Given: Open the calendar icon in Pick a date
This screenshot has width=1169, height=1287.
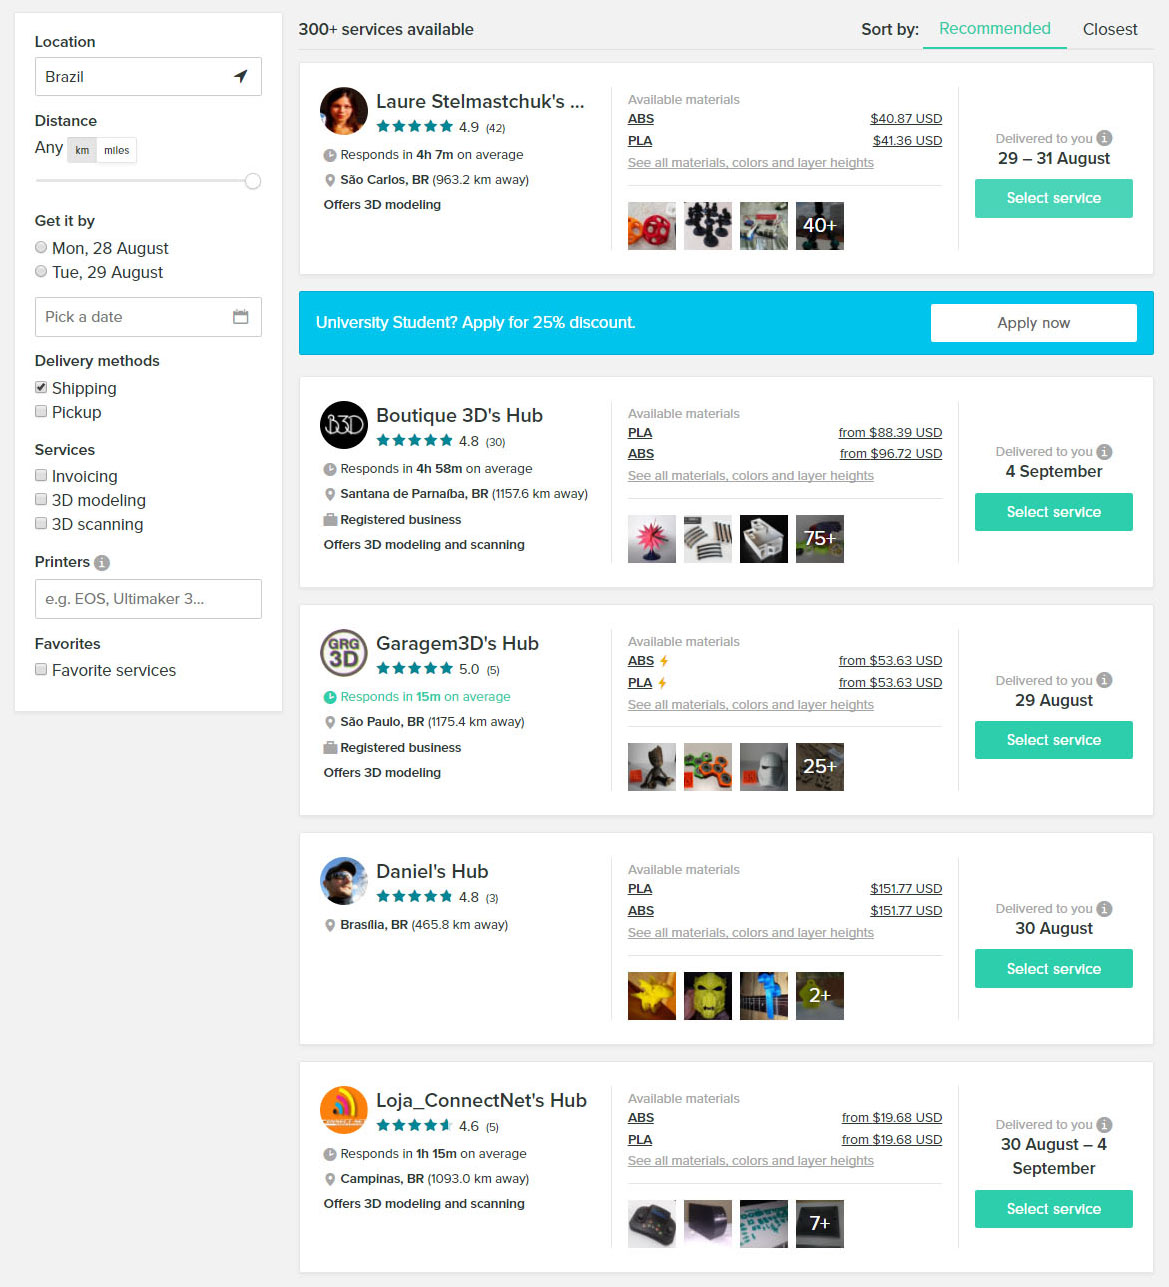Looking at the screenshot, I should 240,317.
